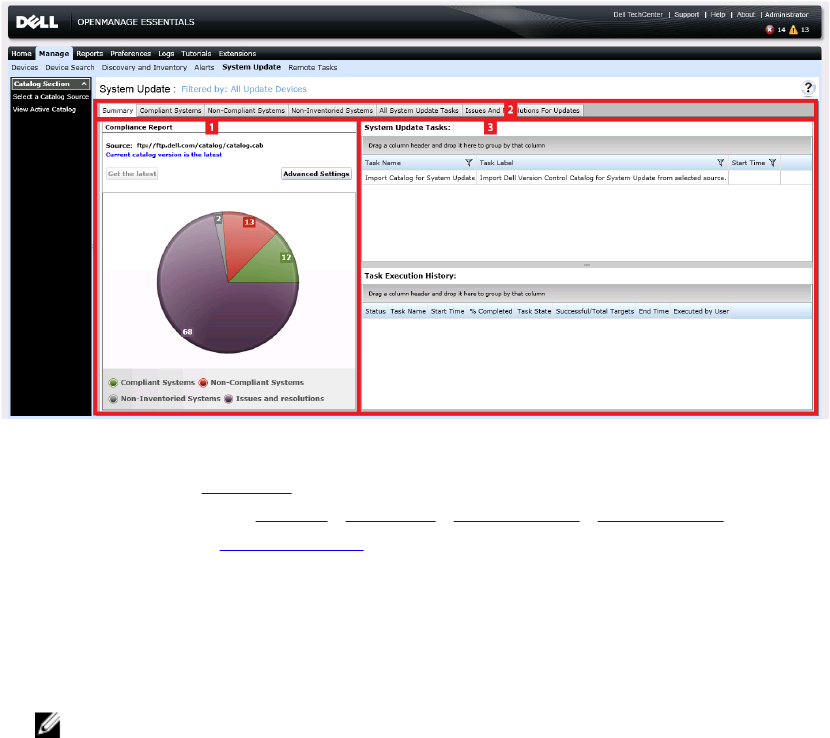The width and height of the screenshot is (830, 738).
Task: Open Task Label column filter icon
Action: [x=720, y=163]
